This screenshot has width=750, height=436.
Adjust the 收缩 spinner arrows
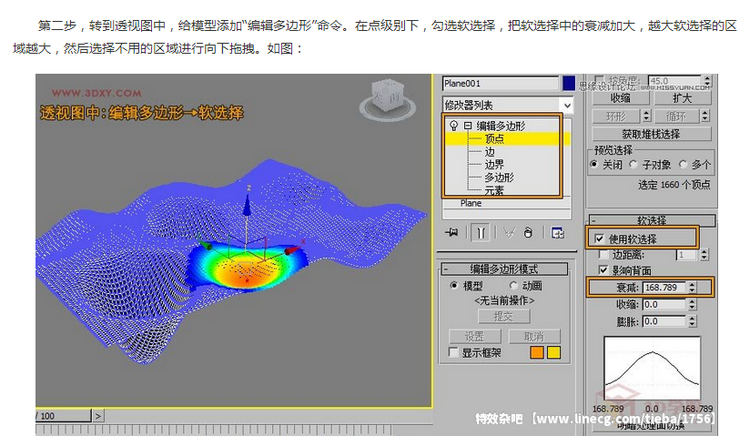[x=692, y=305]
